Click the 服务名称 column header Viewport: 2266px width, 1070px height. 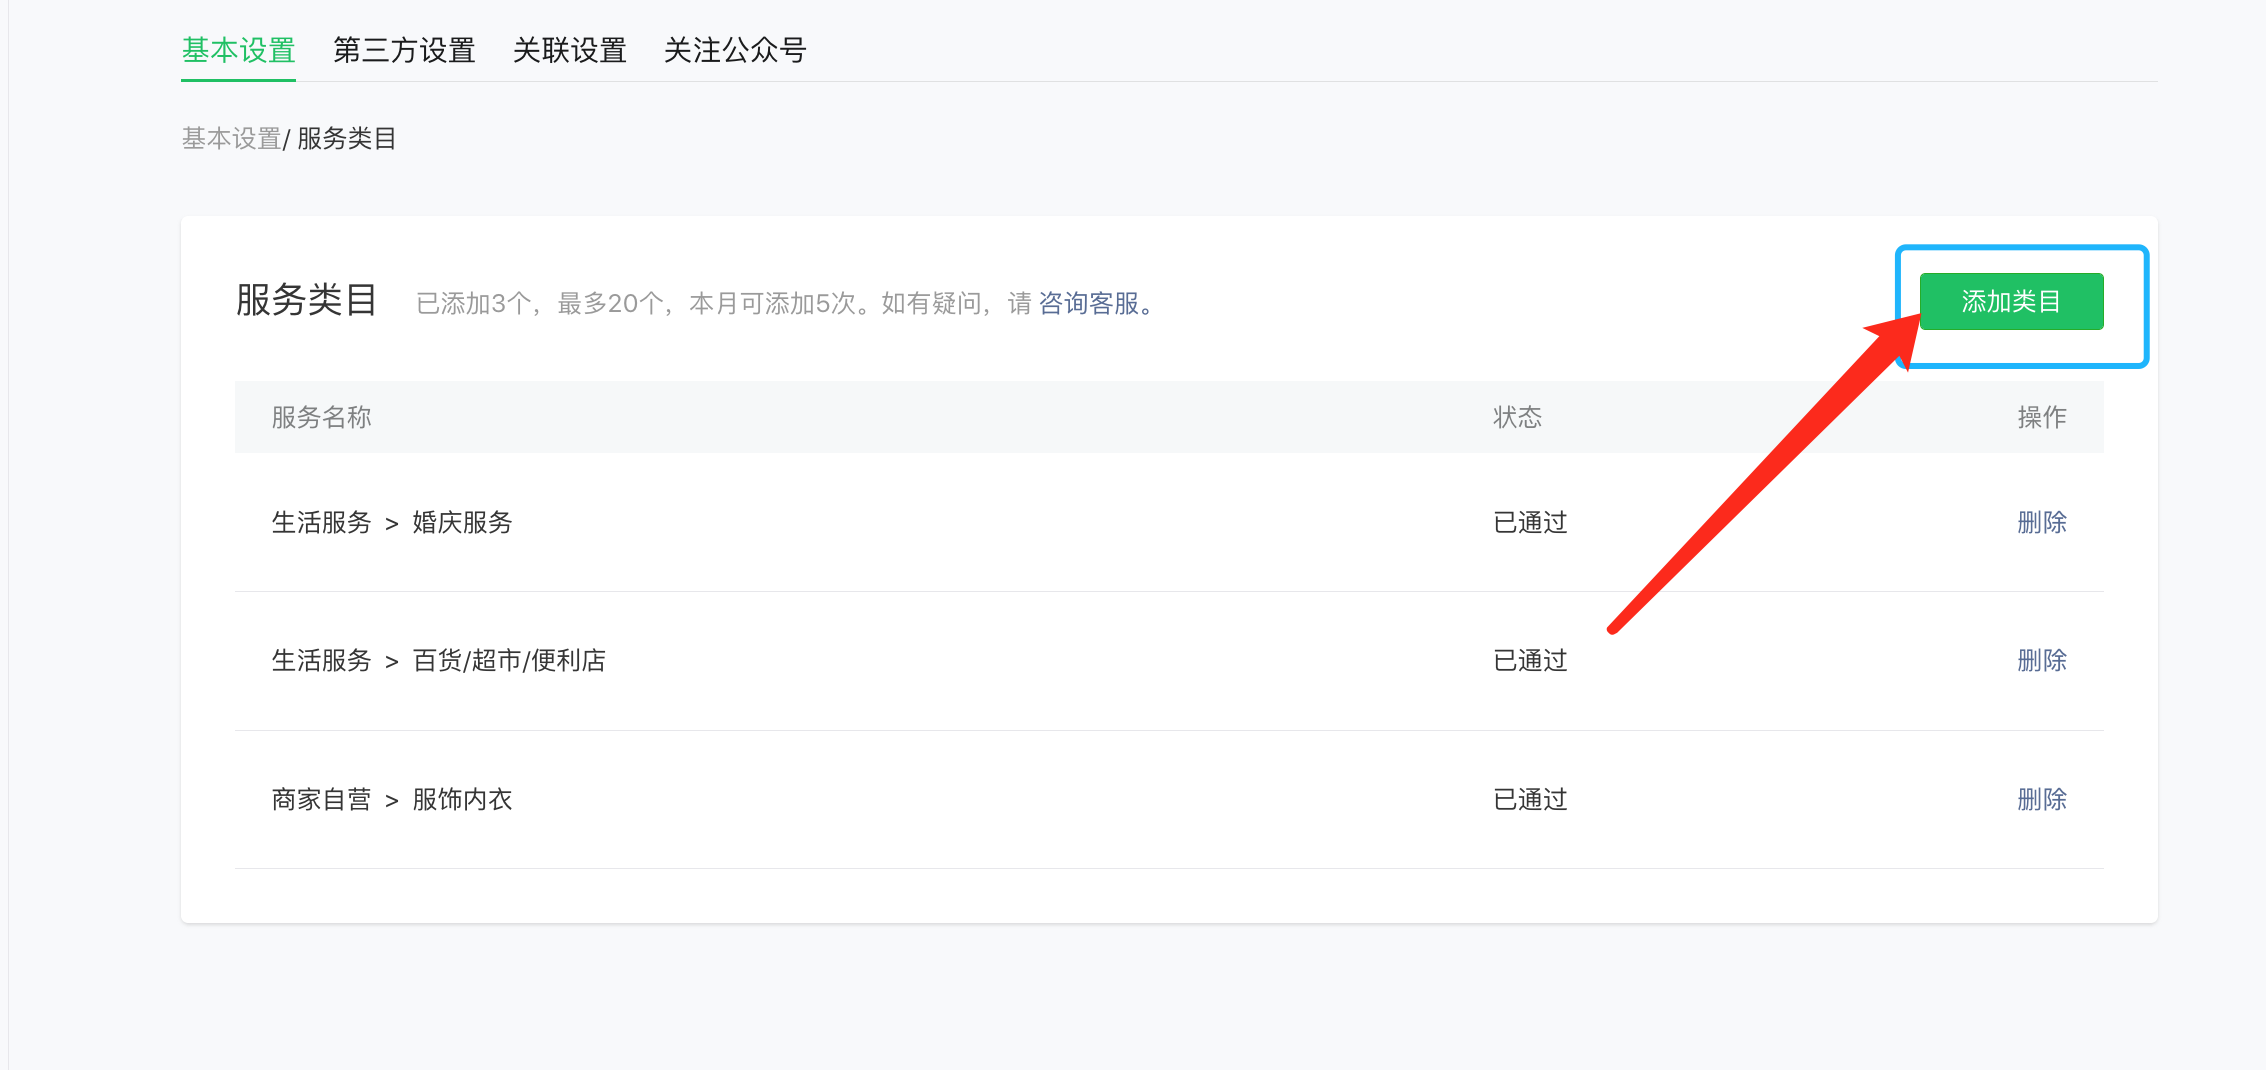(321, 417)
